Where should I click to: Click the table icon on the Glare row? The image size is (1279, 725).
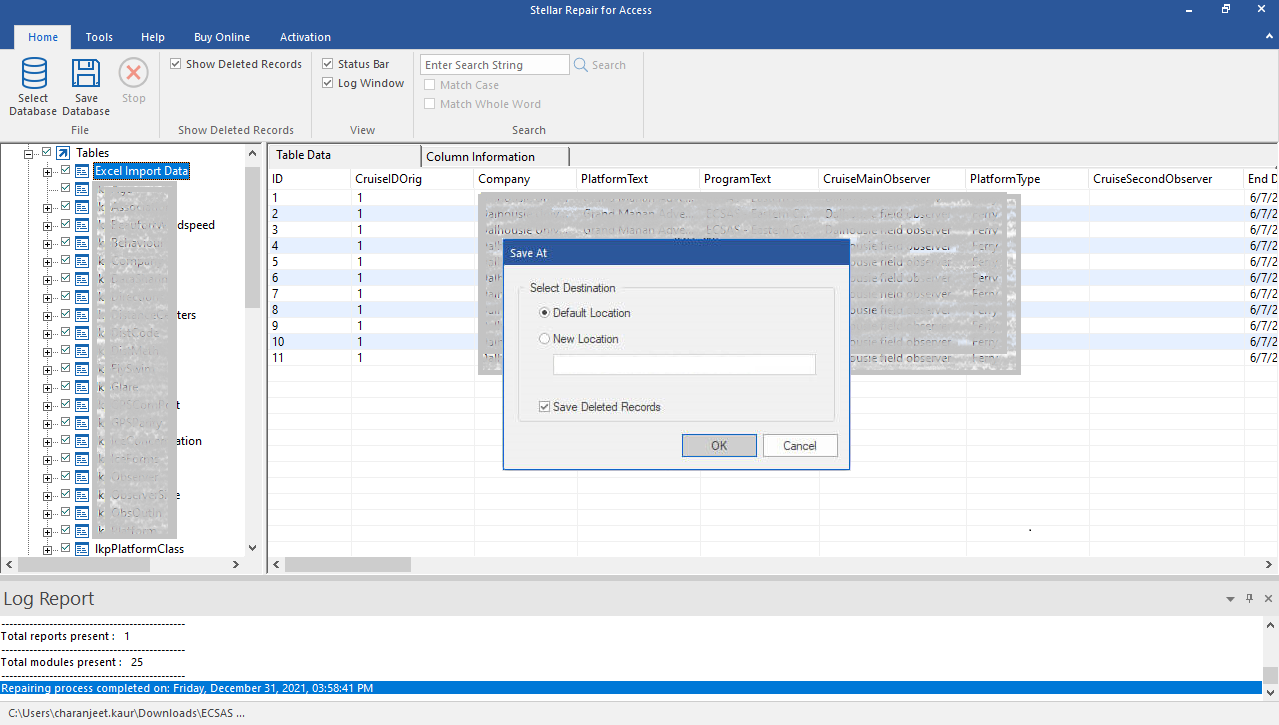82,387
